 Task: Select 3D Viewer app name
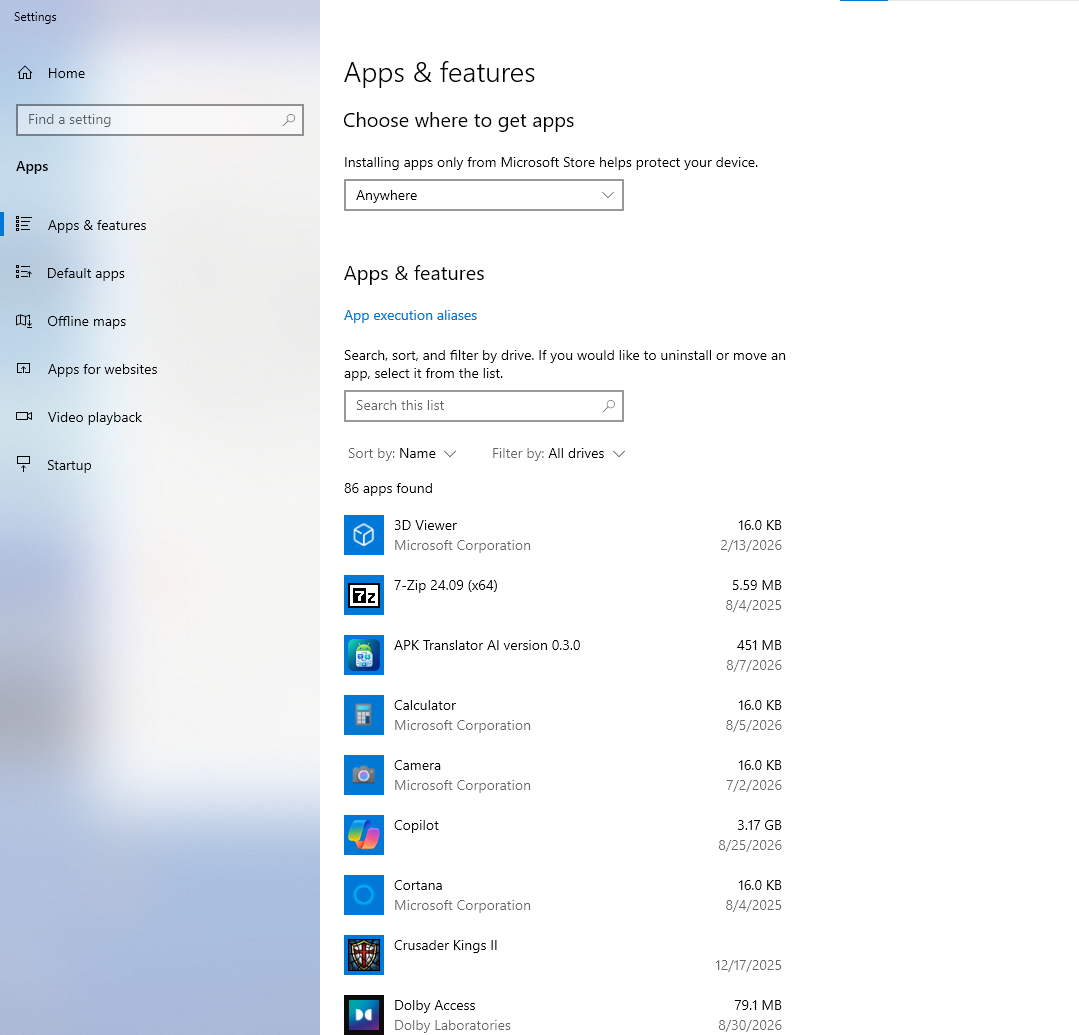(x=425, y=525)
